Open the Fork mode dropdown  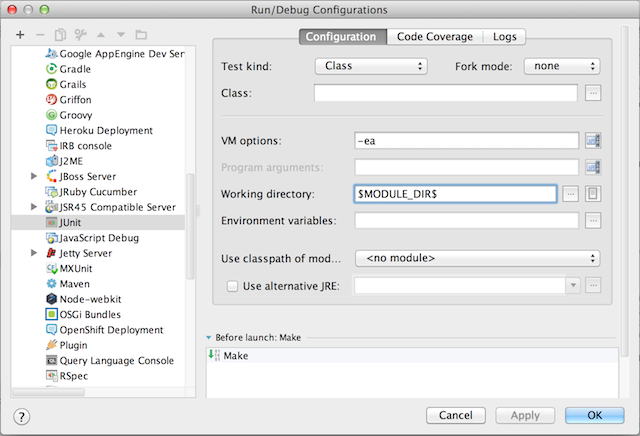(562, 66)
